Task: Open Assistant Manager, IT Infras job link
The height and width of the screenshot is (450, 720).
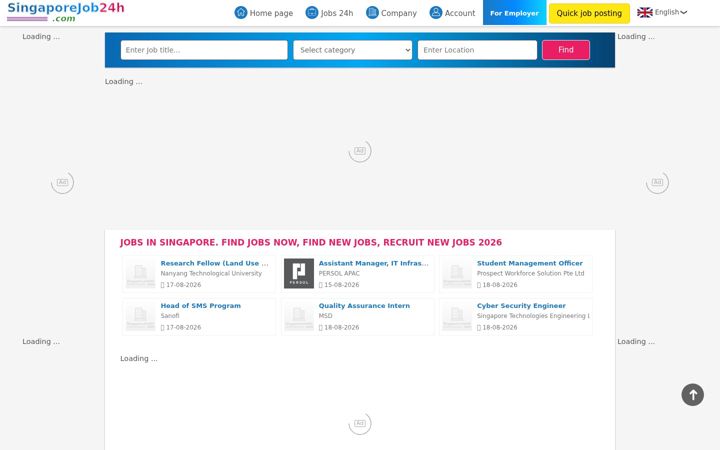Action: click(x=373, y=263)
